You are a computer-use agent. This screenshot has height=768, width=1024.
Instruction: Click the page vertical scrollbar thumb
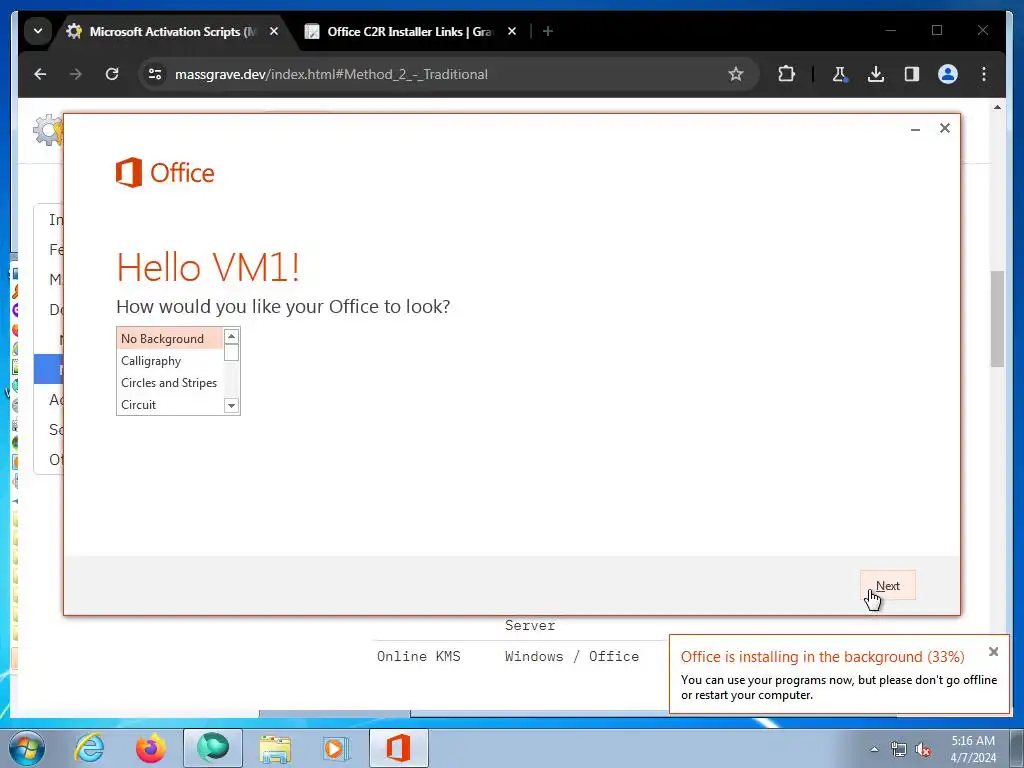[997, 319]
